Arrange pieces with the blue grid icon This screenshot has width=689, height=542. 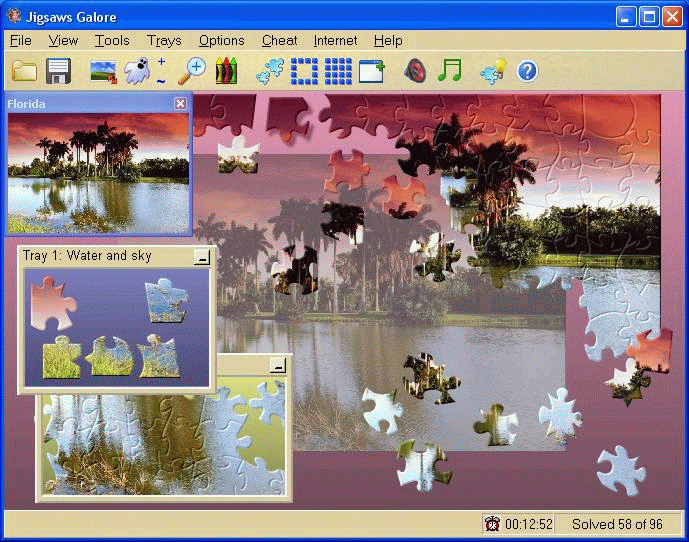click(x=338, y=71)
